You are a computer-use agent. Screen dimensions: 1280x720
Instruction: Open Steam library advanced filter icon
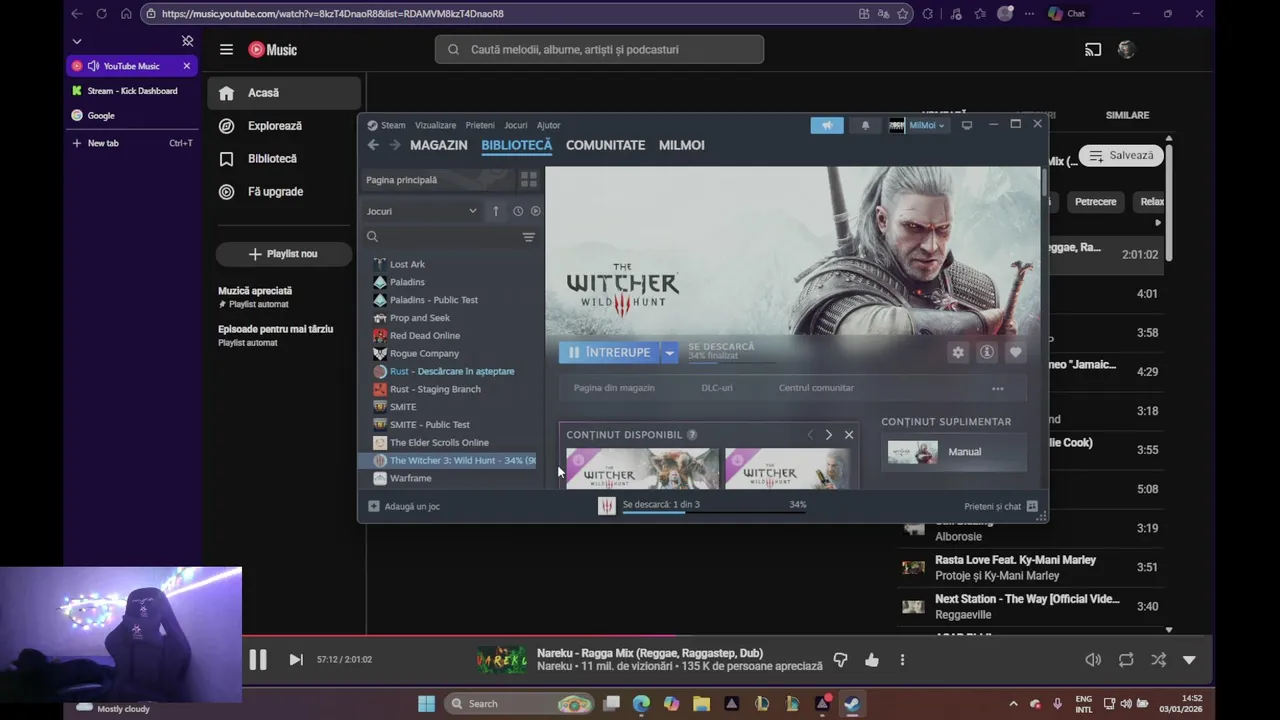pos(529,237)
